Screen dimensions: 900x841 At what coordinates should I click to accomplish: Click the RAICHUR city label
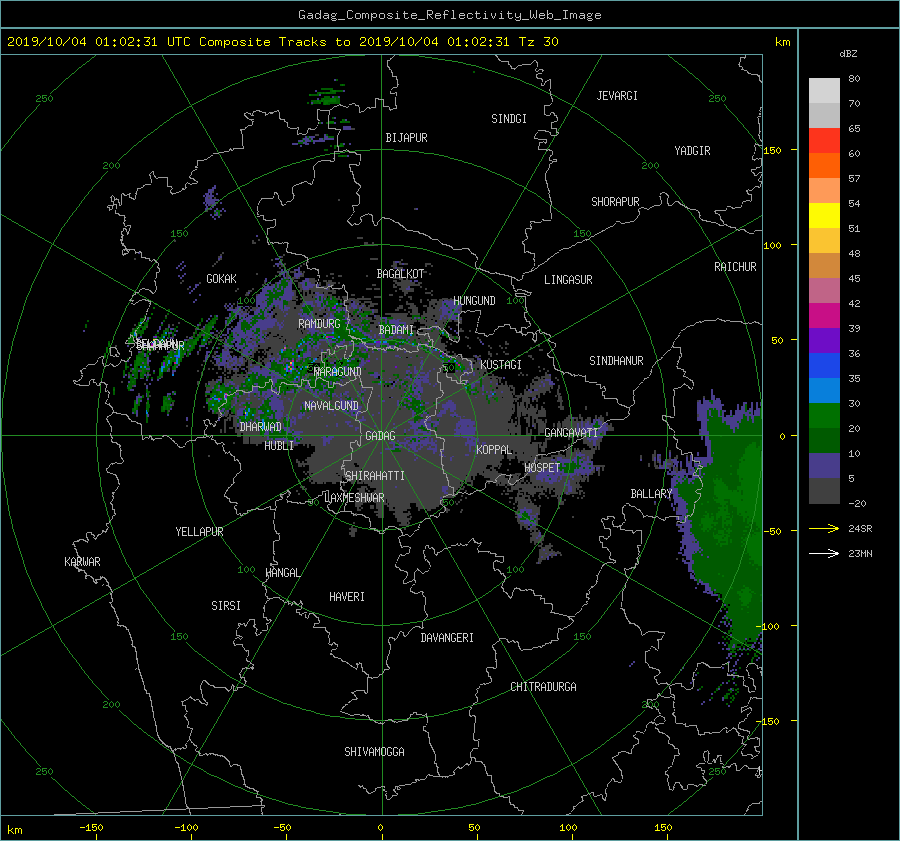pos(735,267)
